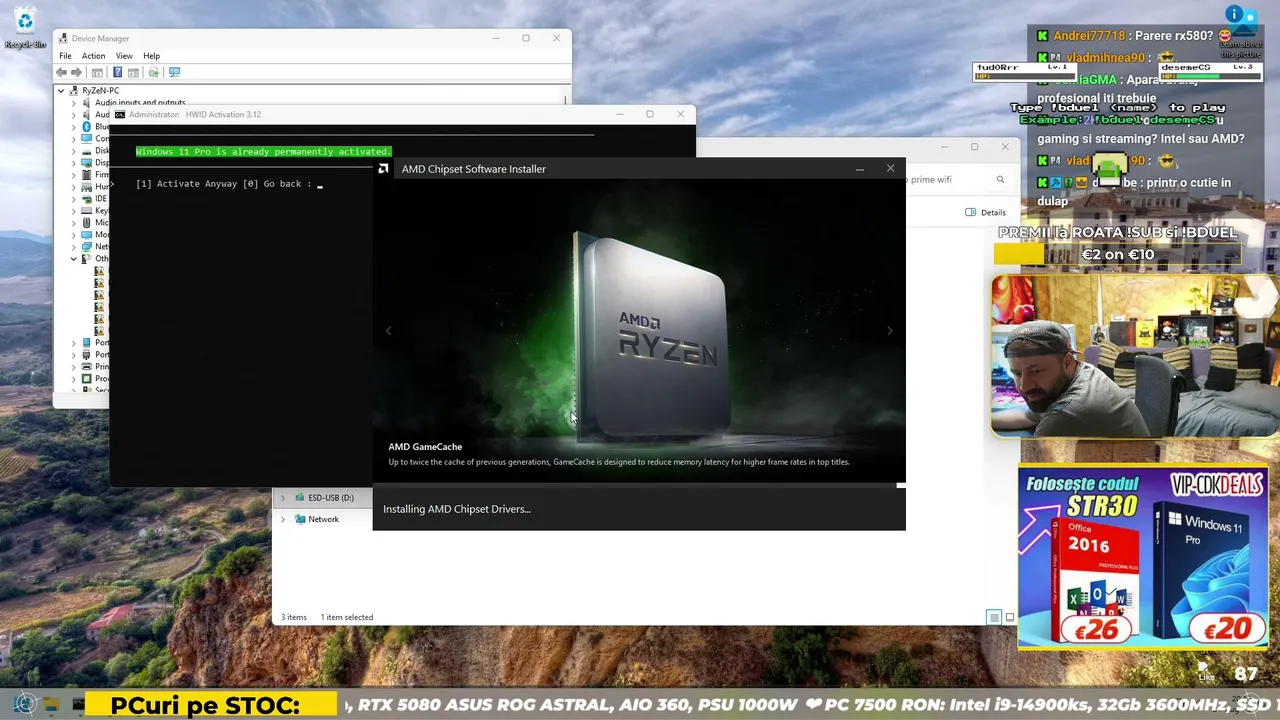Click the File Explorer search box

pyautogui.click(x=957, y=180)
